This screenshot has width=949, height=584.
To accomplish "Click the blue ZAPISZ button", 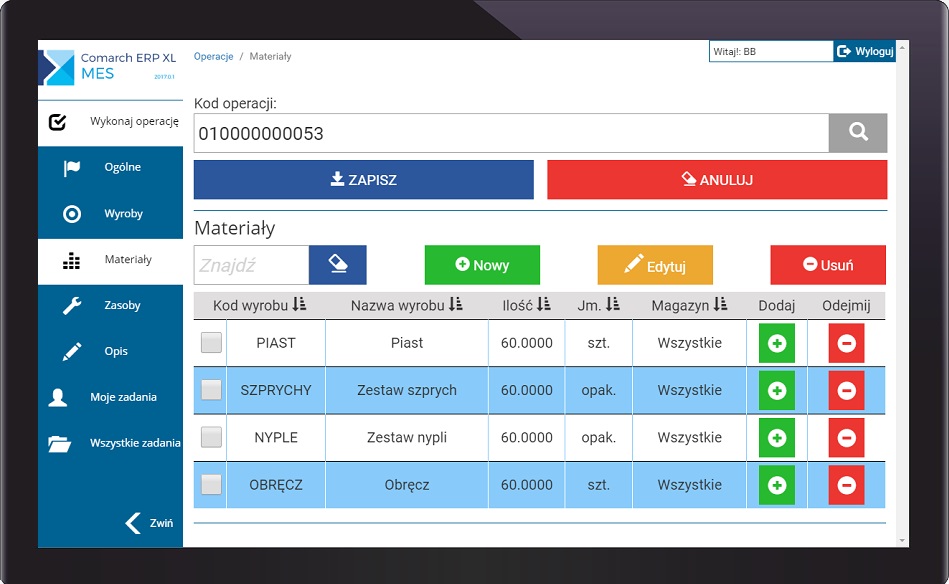I will tap(364, 180).
